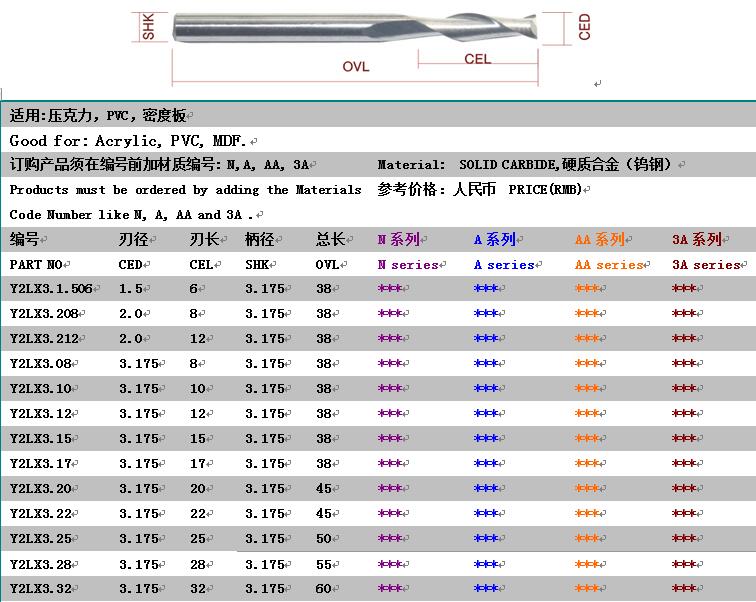
Task: Click the CEL dimension label on the diagram
Action: [x=478, y=59]
